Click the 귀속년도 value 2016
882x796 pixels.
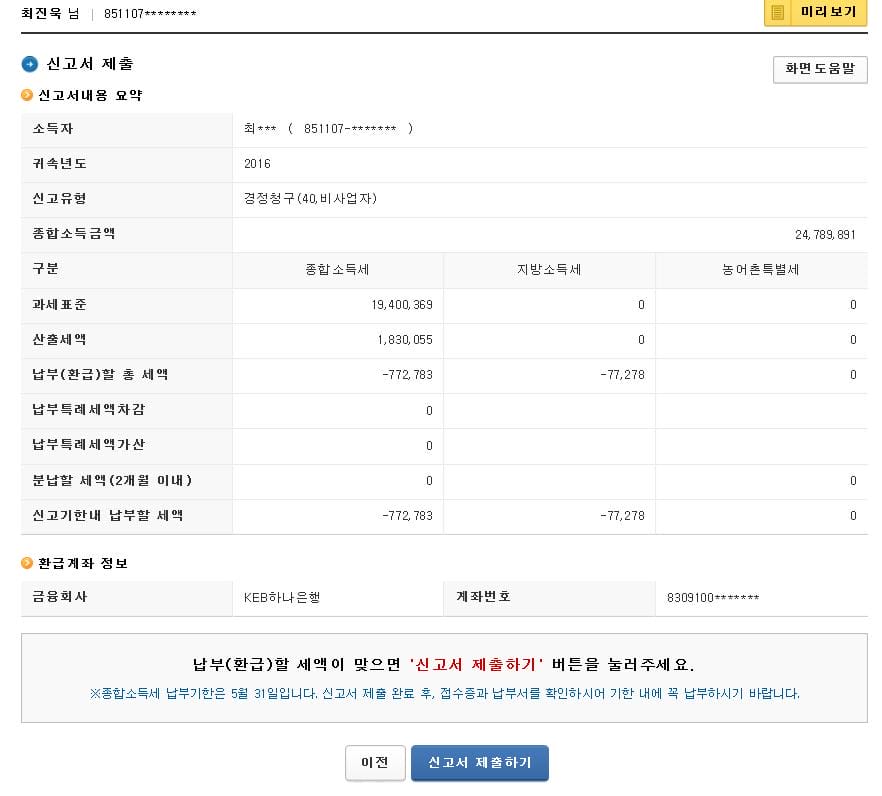pos(257,164)
